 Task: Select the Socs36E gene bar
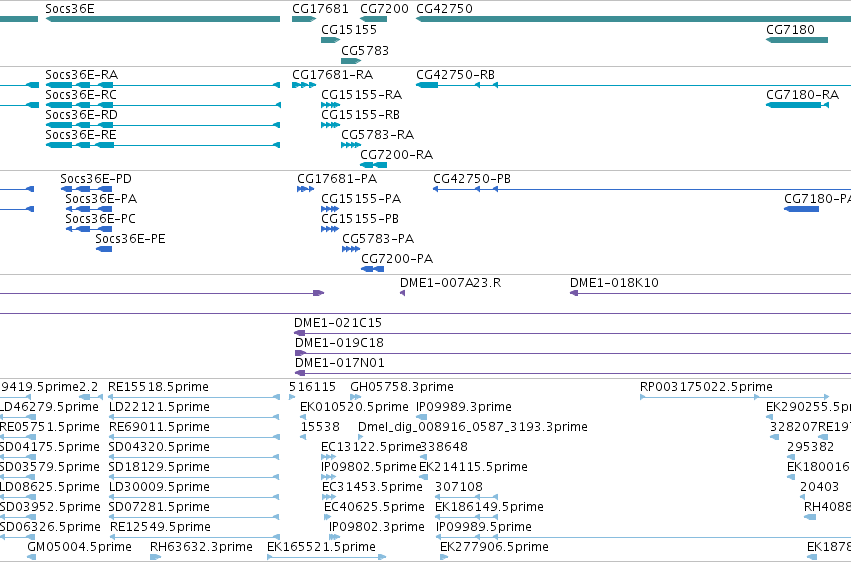163,19
